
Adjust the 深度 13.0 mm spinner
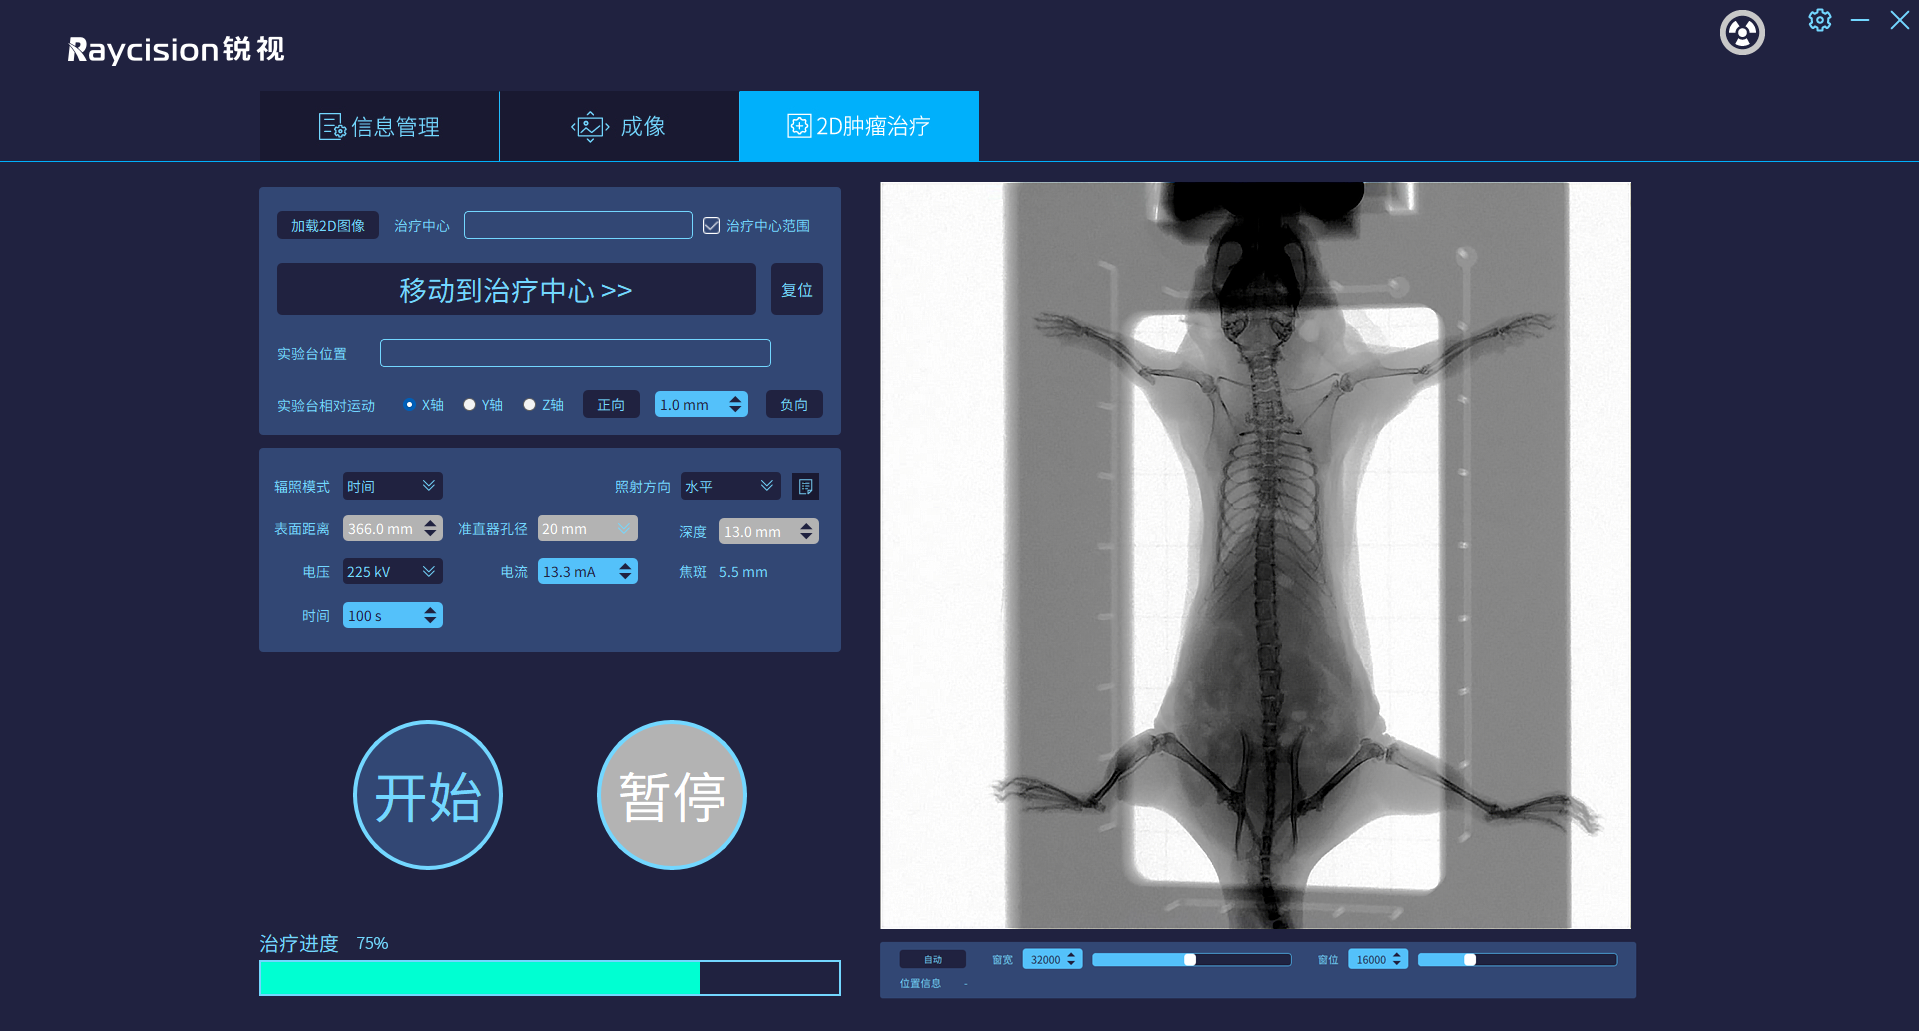coord(768,531)
